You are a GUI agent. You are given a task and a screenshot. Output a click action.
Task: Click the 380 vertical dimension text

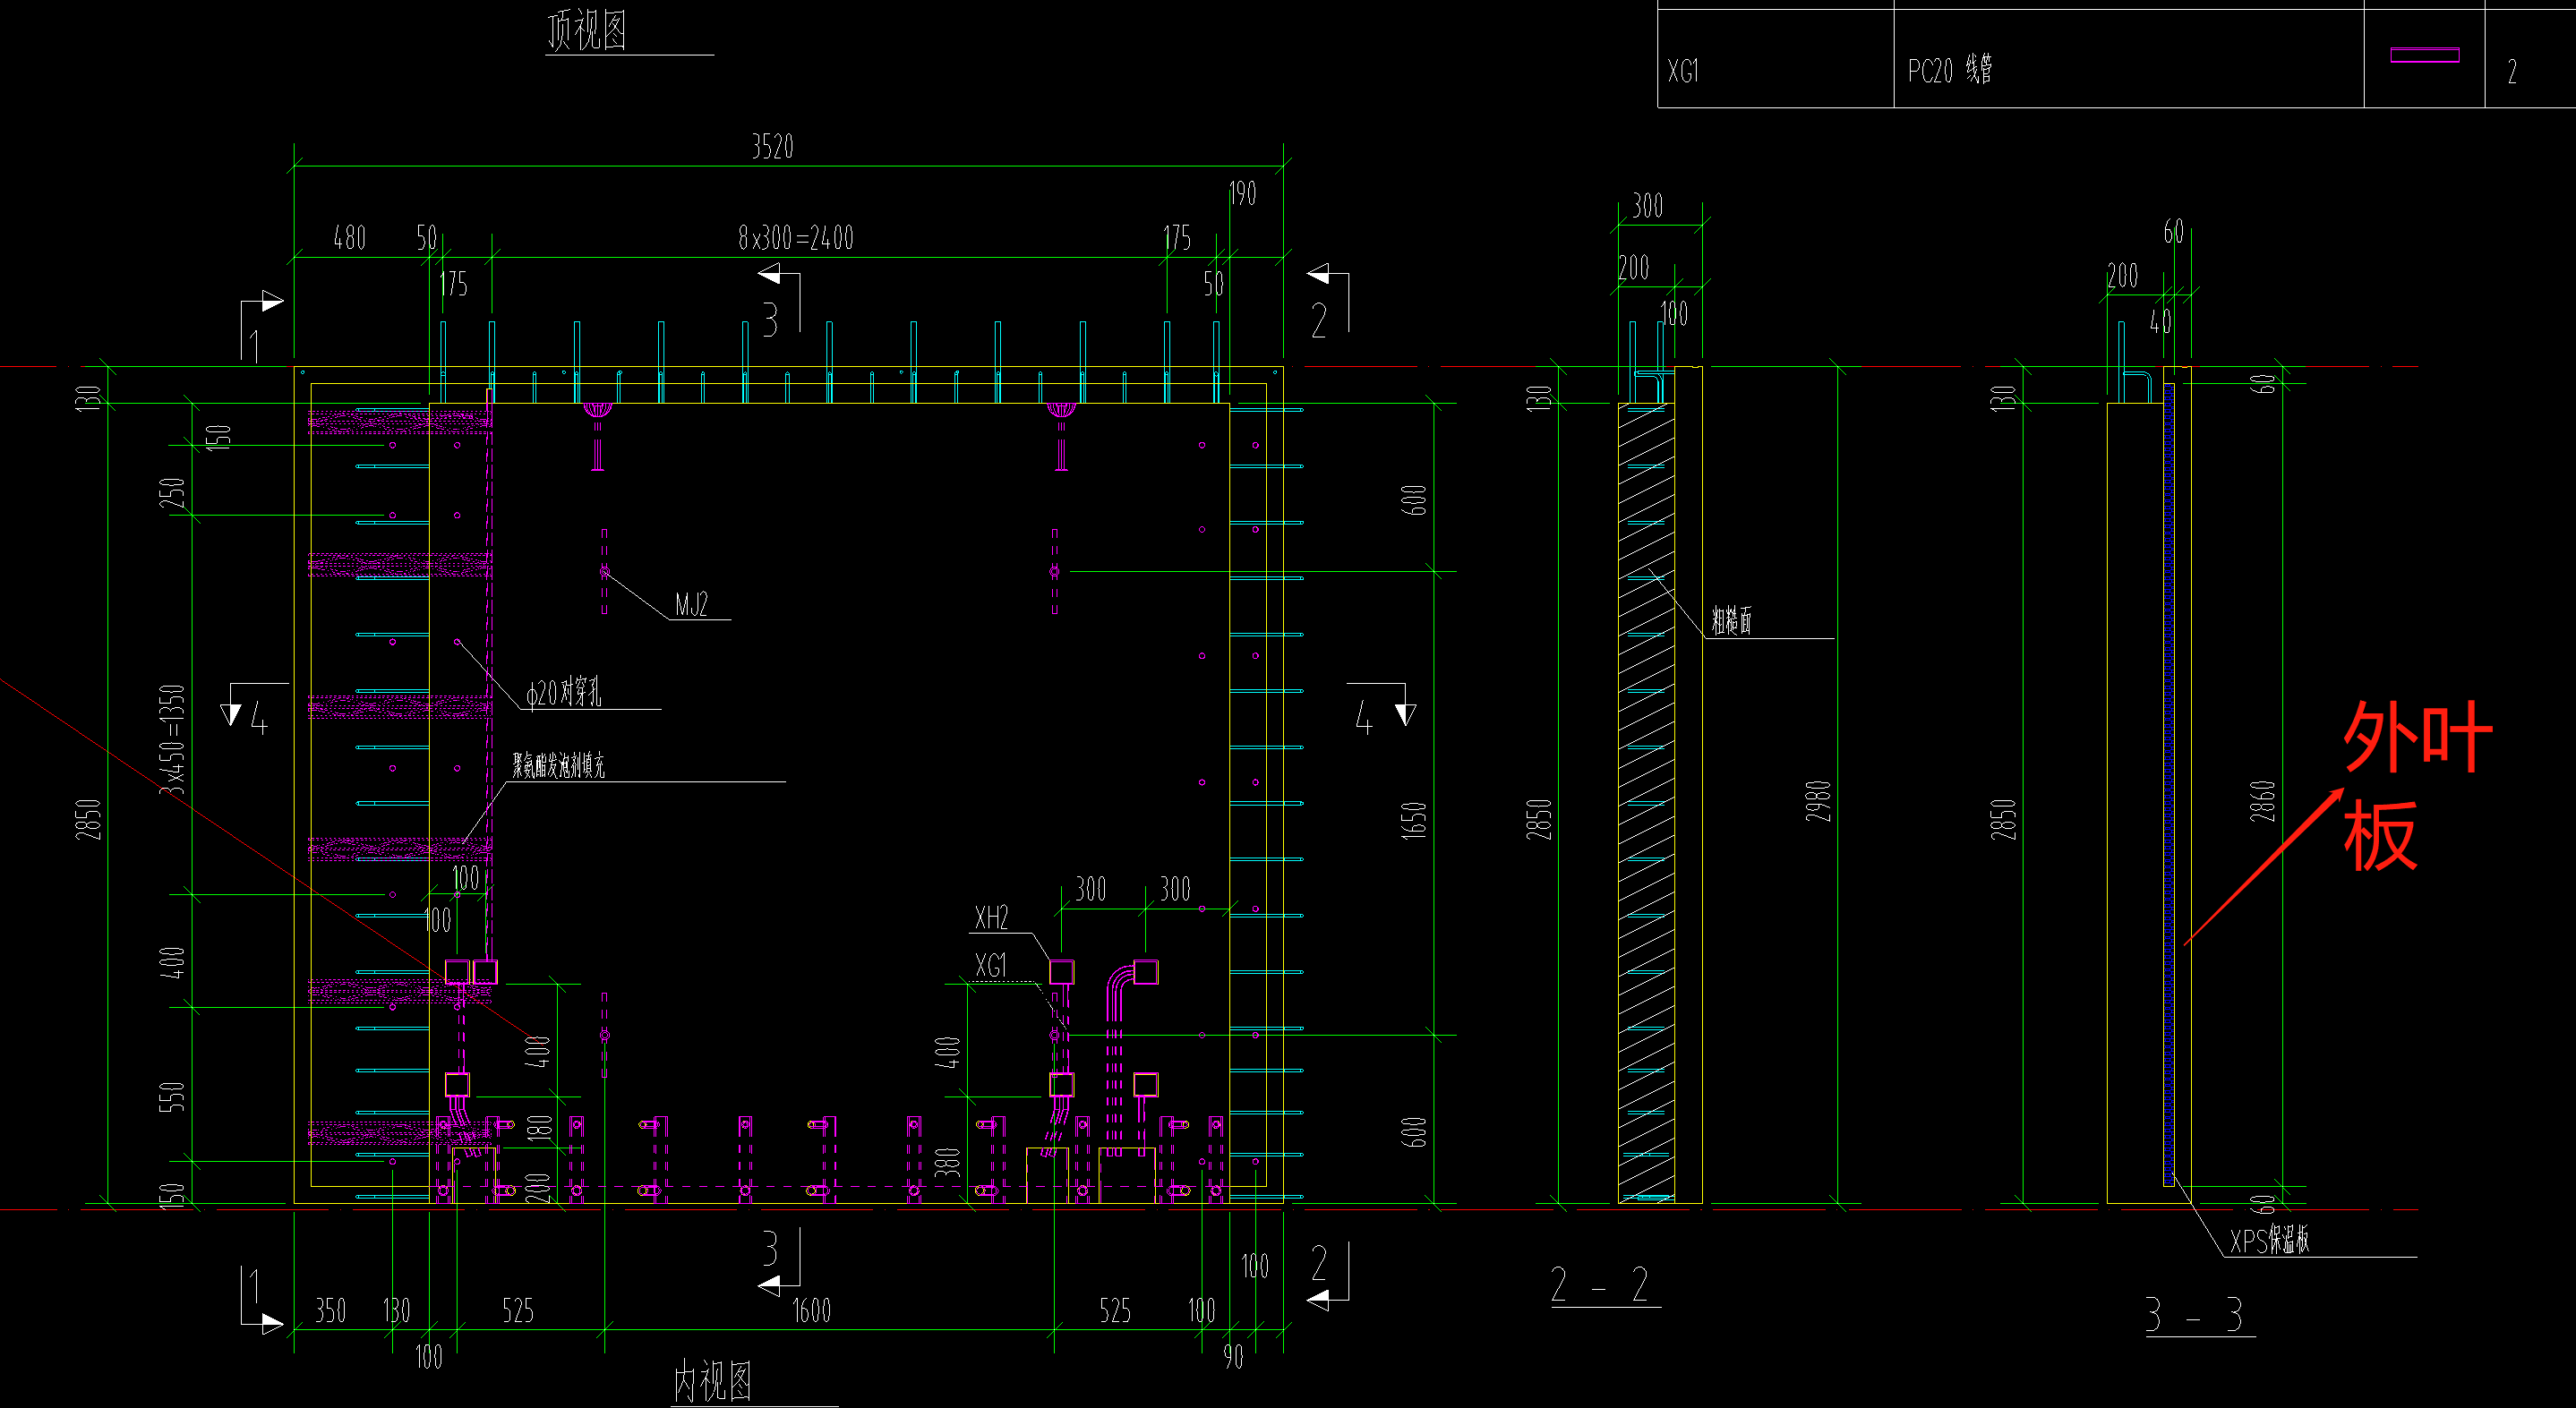point(947,1163)
